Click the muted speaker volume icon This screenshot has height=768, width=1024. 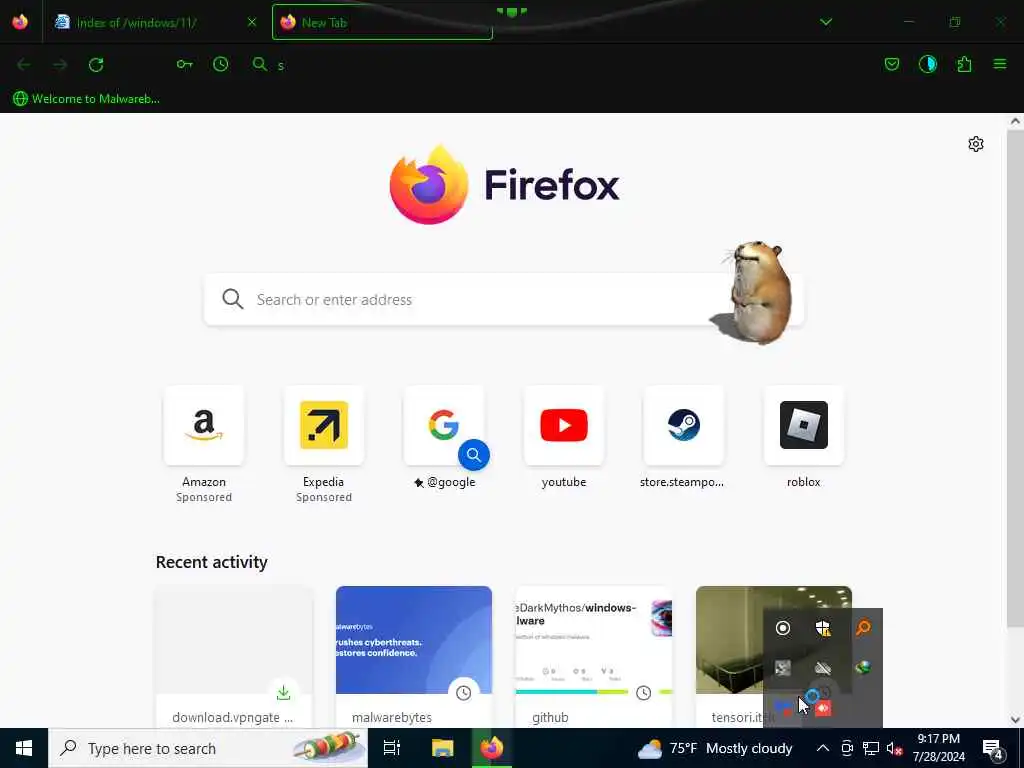click(894, 748)
